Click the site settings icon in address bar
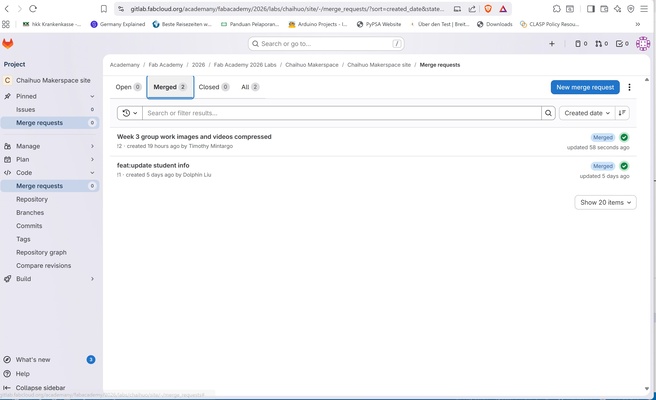This screenshot has height=400, width=656. pyautogui.click(x=121, y=9)
